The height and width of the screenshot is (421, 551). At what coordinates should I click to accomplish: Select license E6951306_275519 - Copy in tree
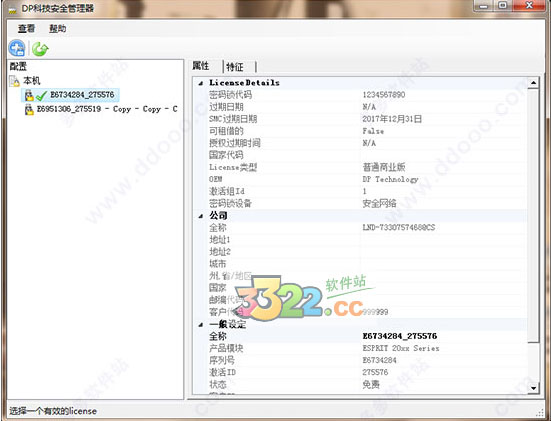click(x=107, y=109)
